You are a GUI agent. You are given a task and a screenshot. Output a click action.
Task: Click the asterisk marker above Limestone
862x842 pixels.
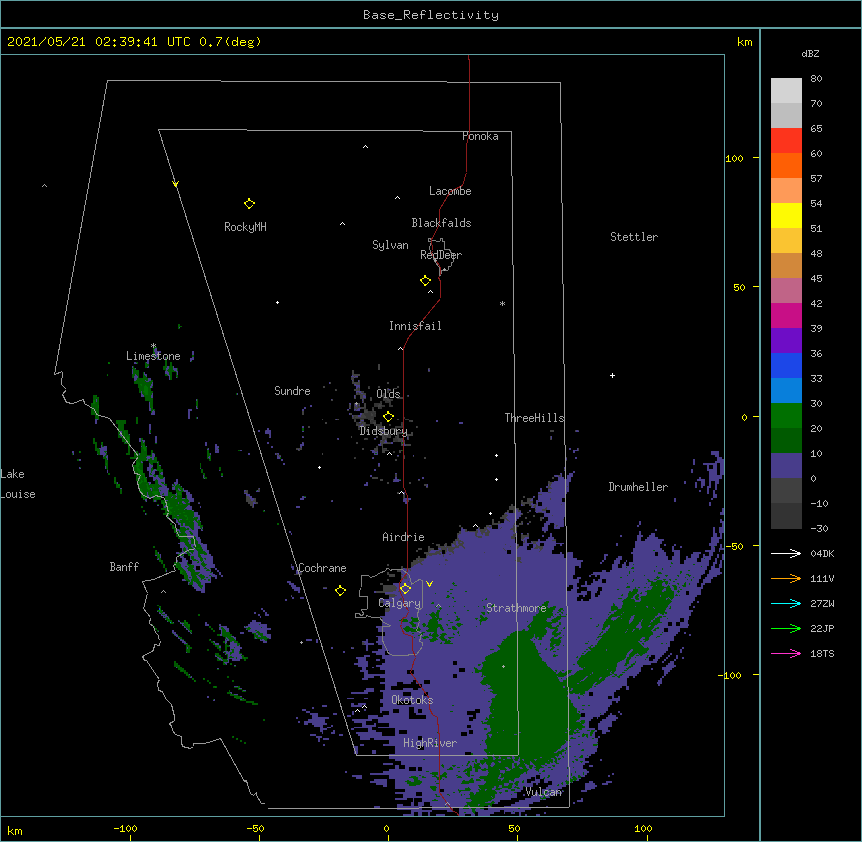pyautogui.click(x=153, y=346)
